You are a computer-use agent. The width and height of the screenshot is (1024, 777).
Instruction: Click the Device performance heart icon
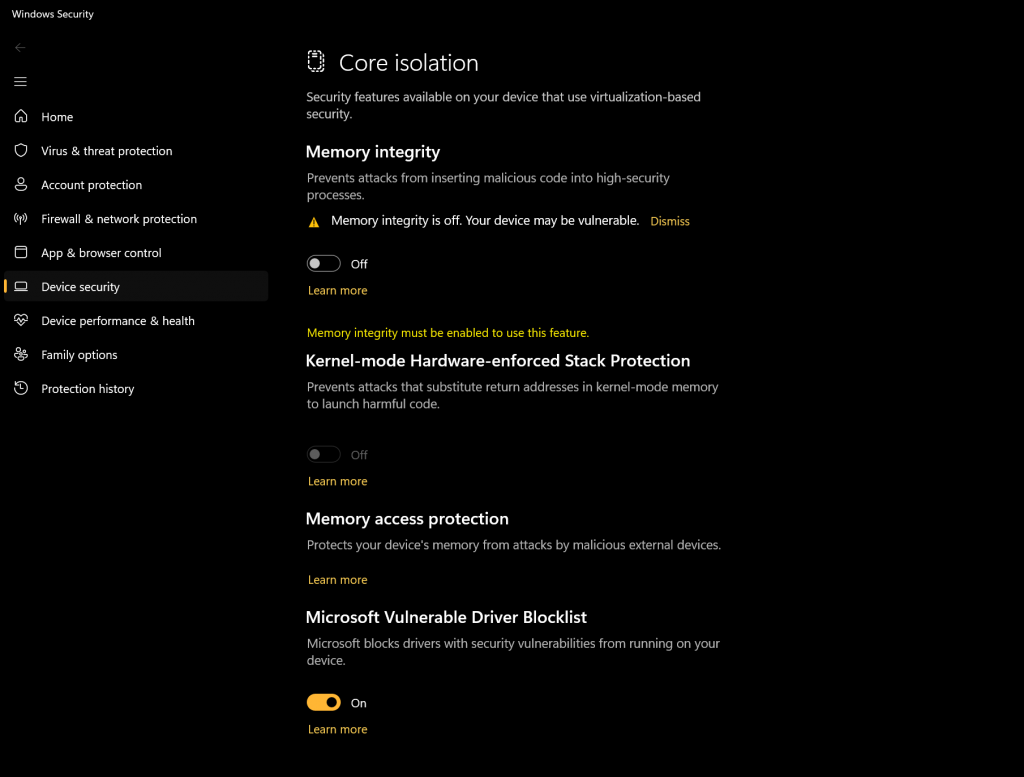pos(21,321)
